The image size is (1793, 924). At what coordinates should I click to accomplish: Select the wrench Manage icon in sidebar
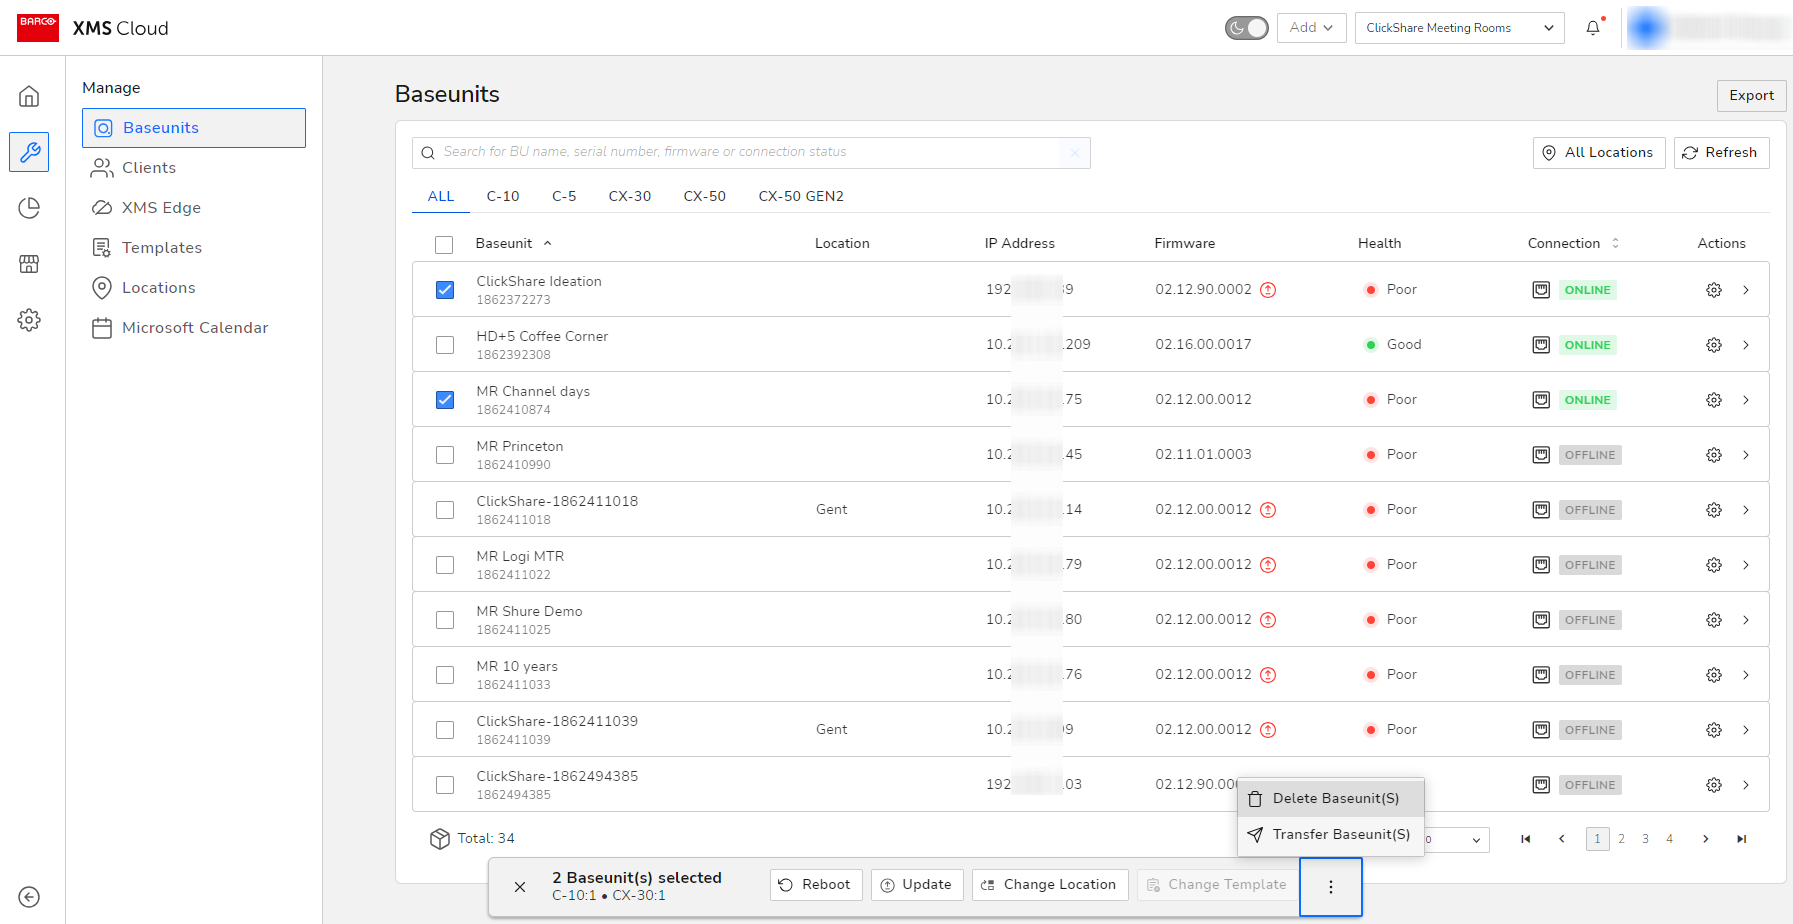coord(29,152)
